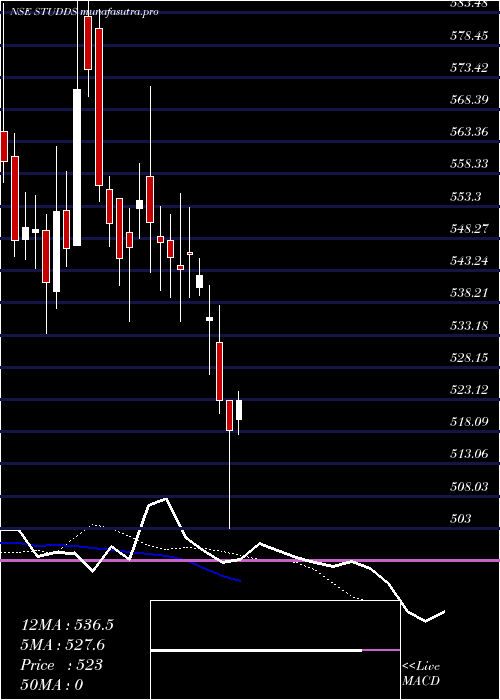This screenshot has width=500, height=700.
Task: Click the 563.36 price axis label
Action: click(x=469, y=132)
